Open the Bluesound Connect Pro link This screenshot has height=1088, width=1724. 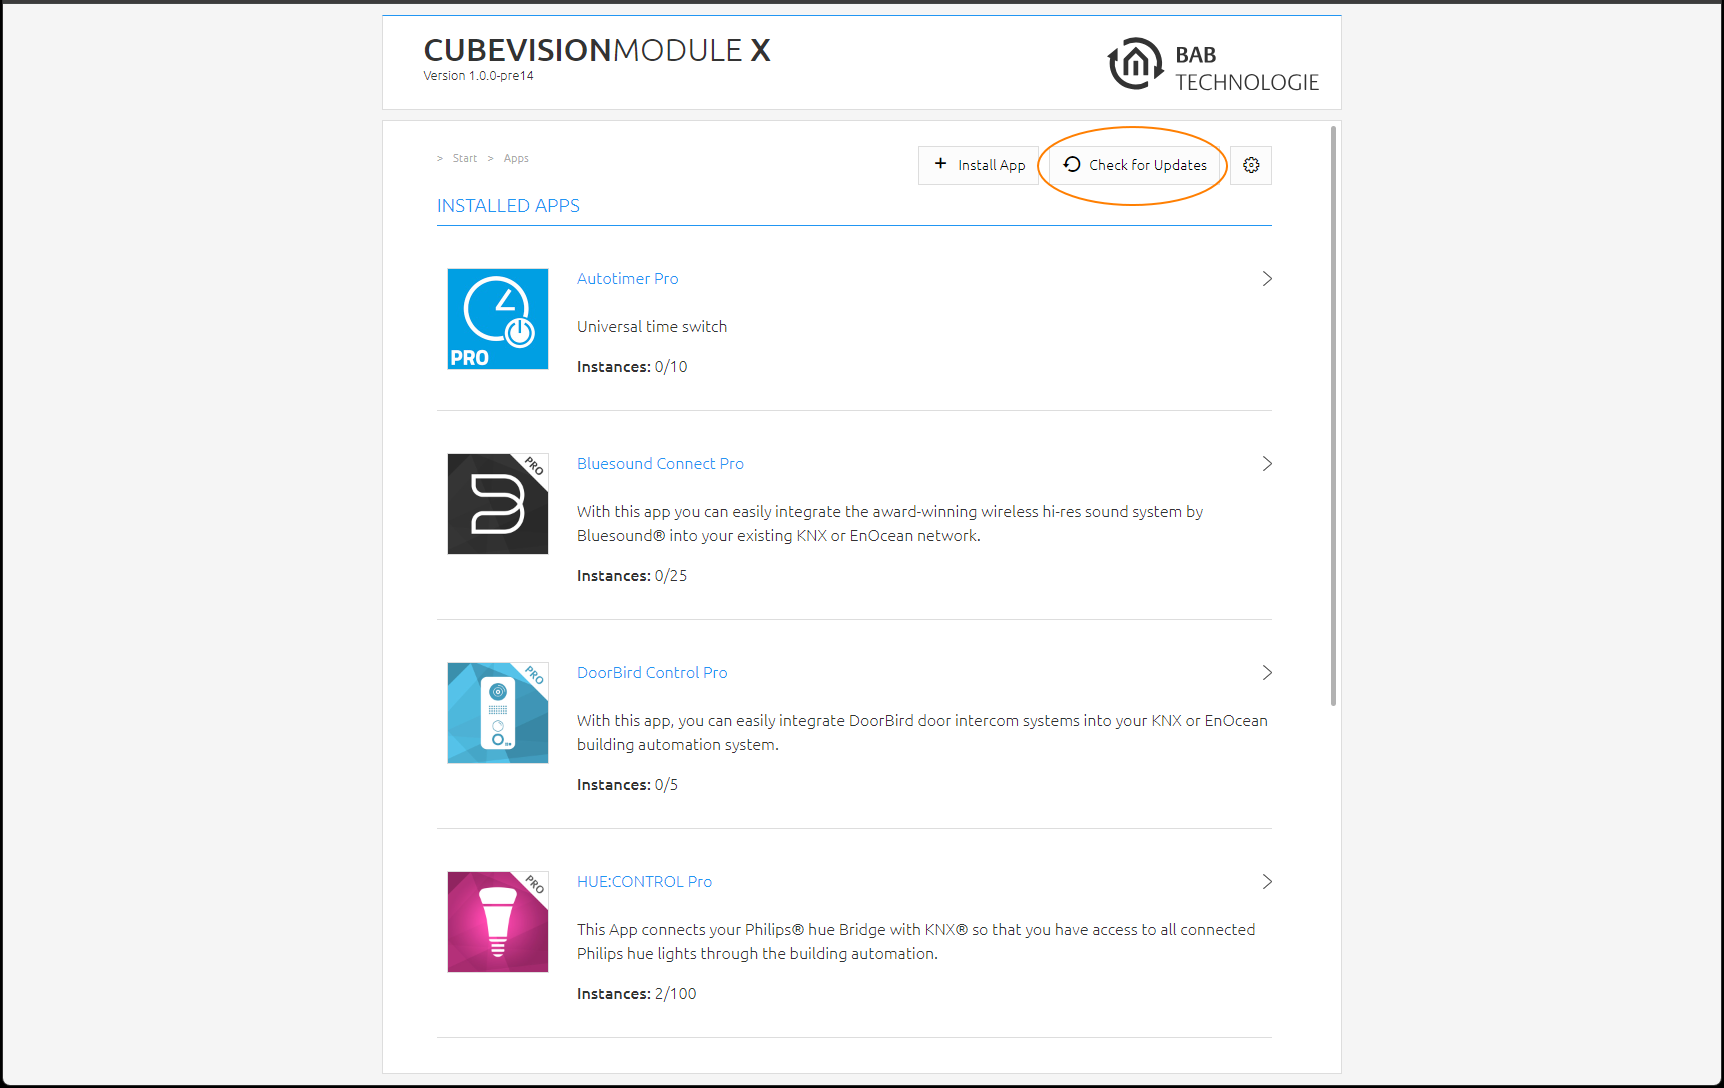pos(660,464)
